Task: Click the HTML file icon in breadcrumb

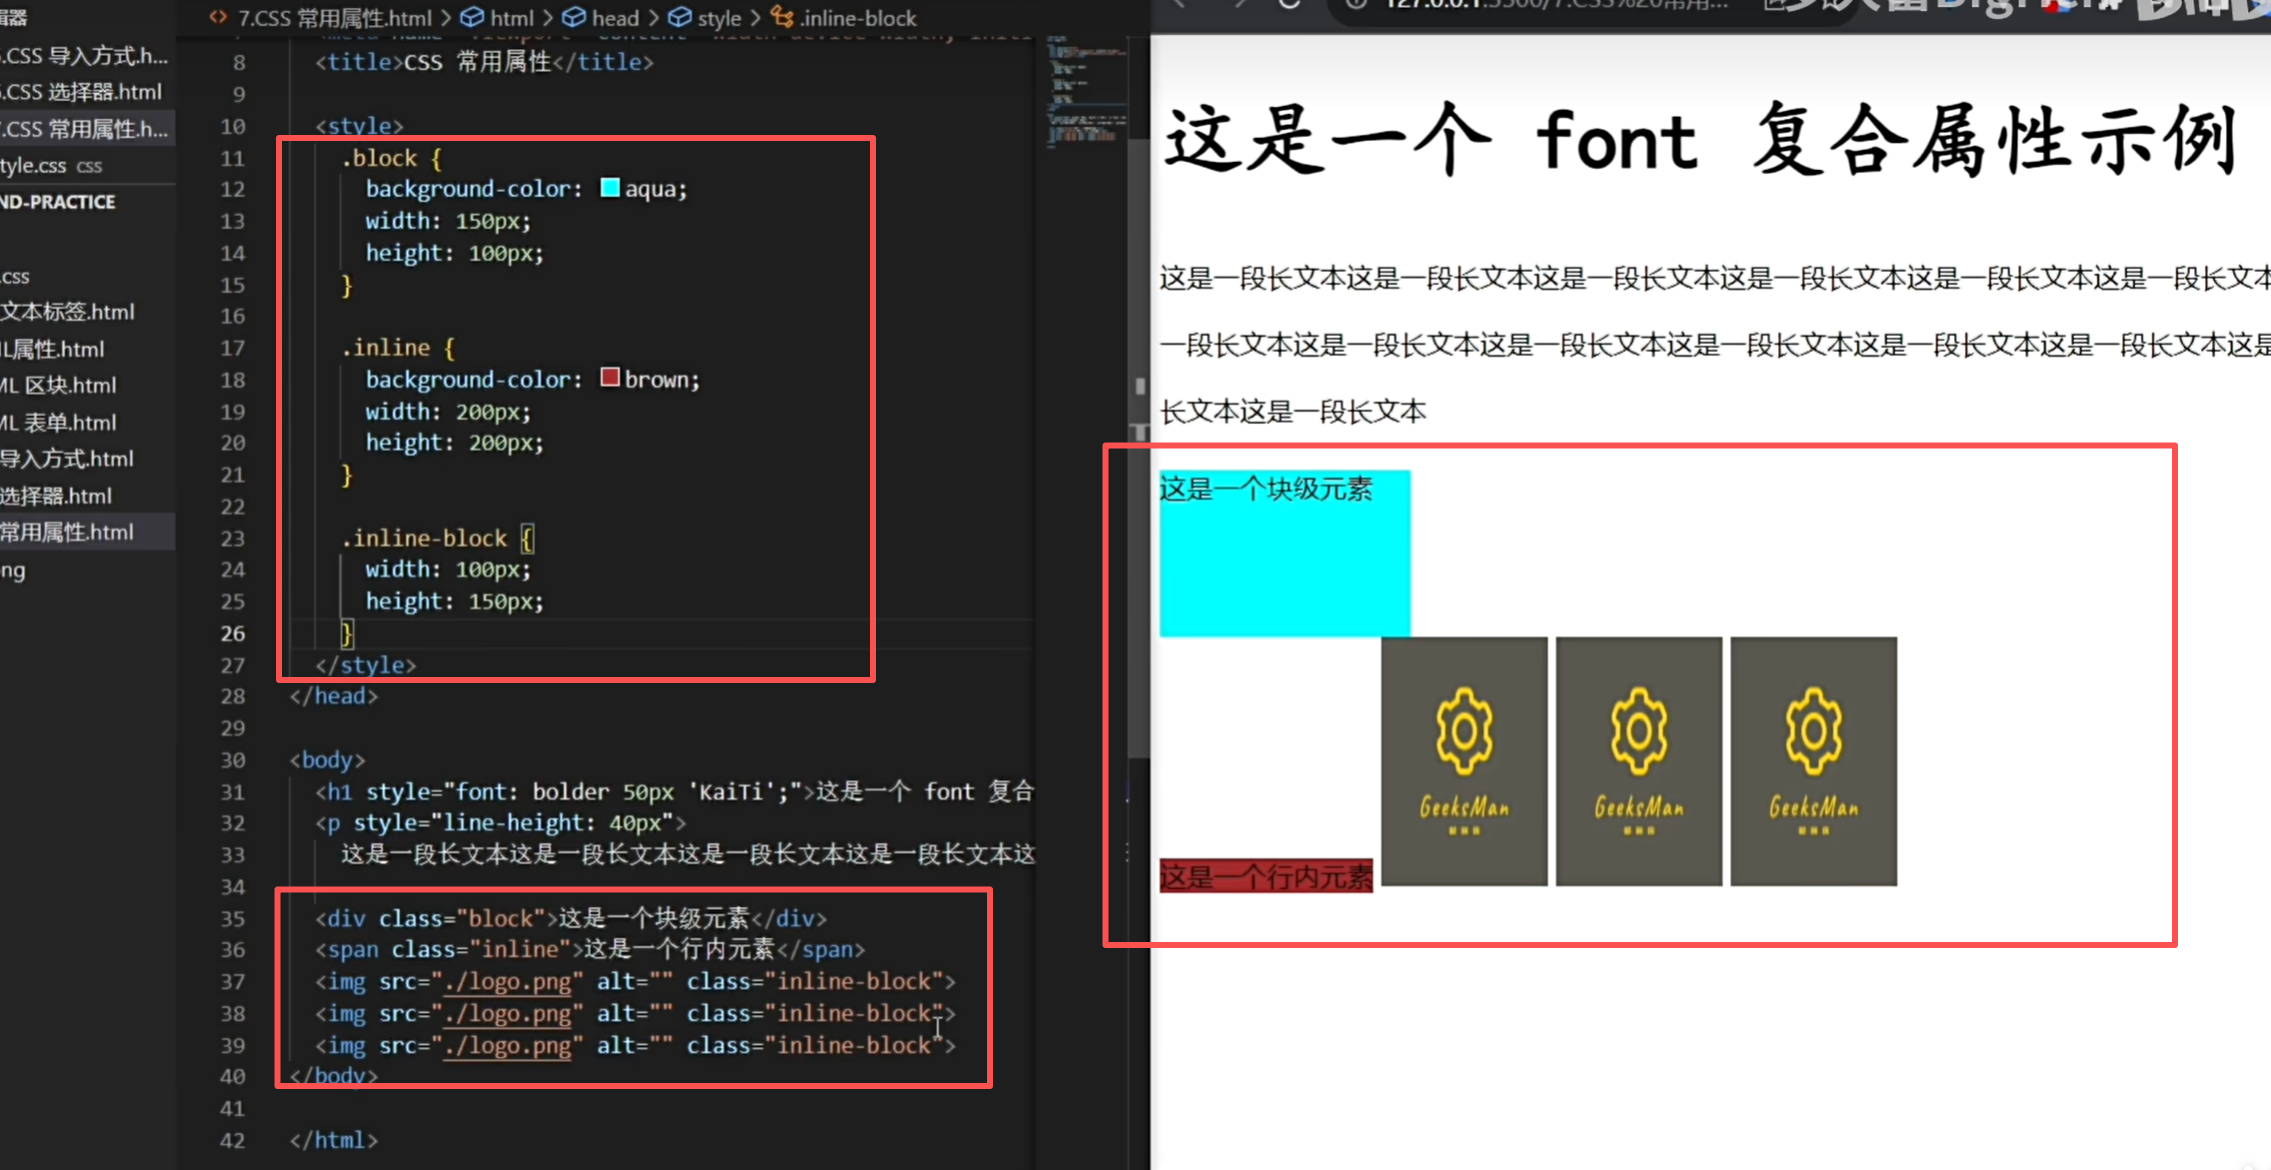Action: click(x=217, y=17)
